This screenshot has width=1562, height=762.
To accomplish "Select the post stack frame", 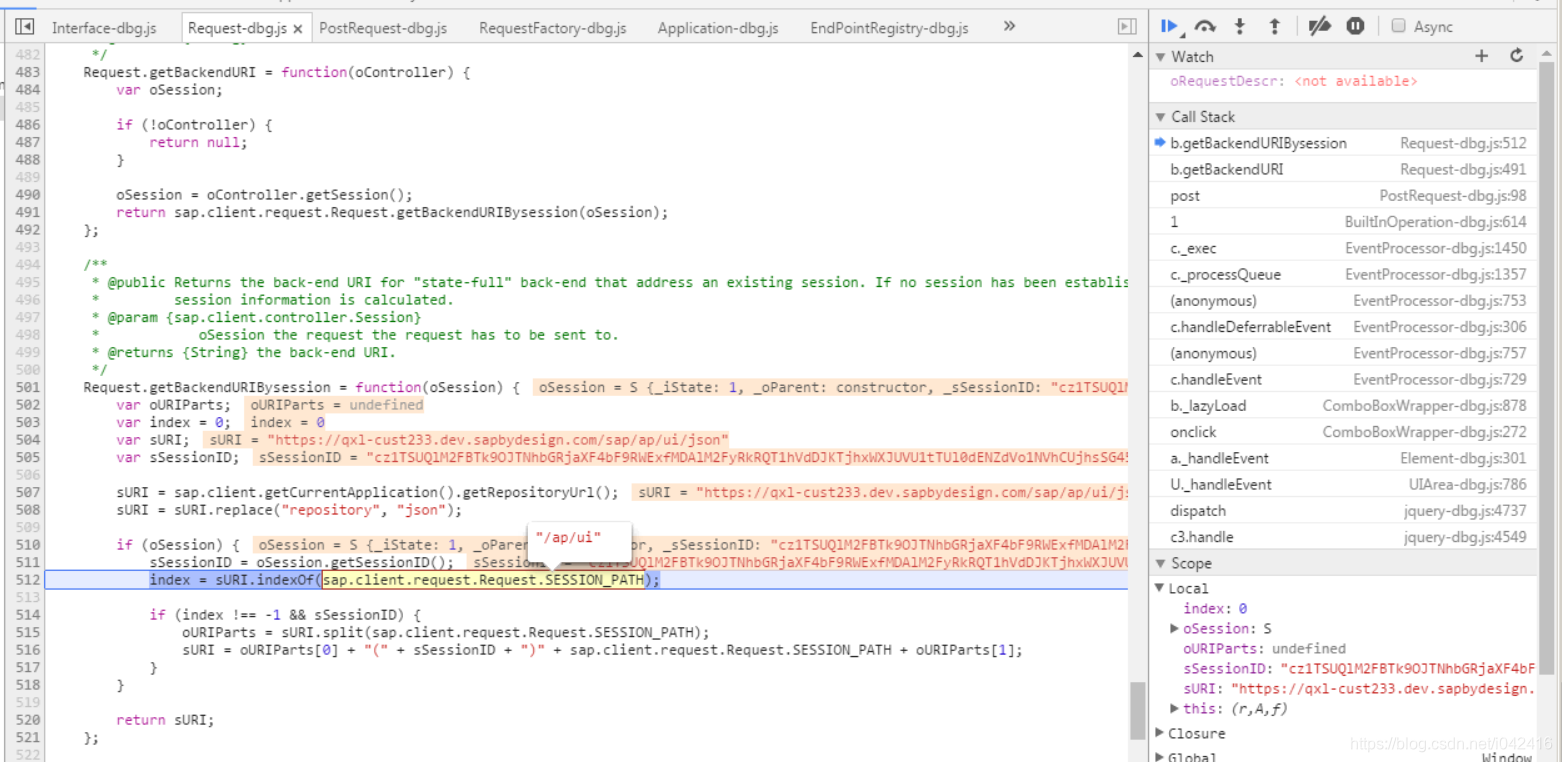I will pos(1343,196).
